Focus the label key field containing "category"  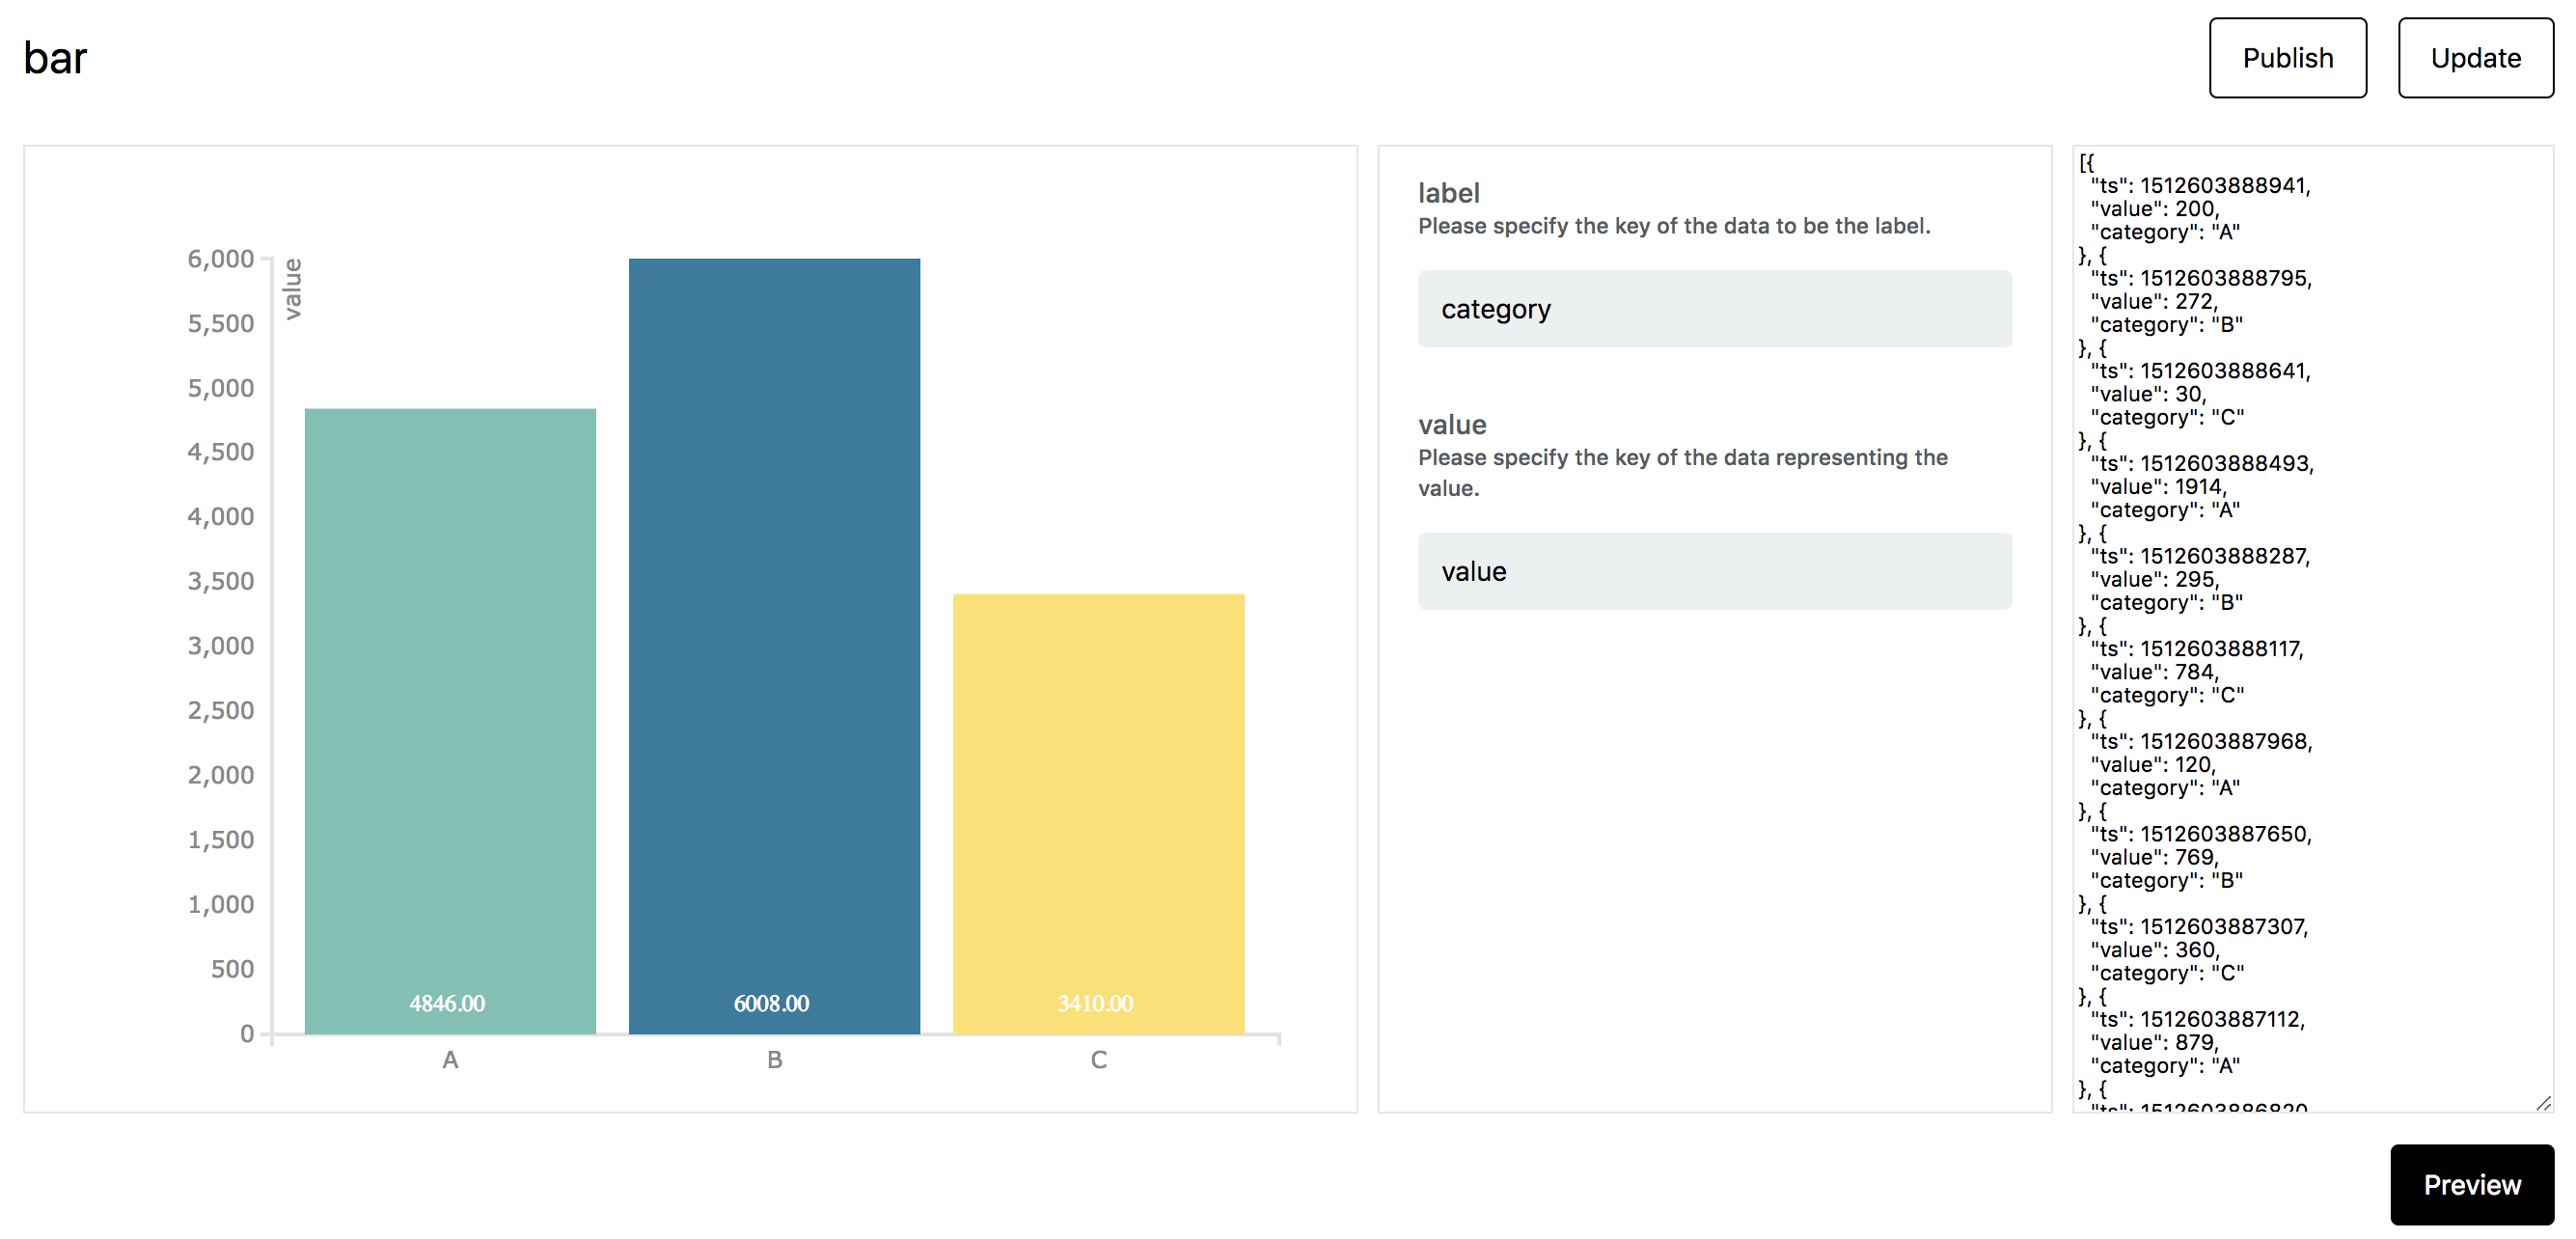pos(1714,309)
